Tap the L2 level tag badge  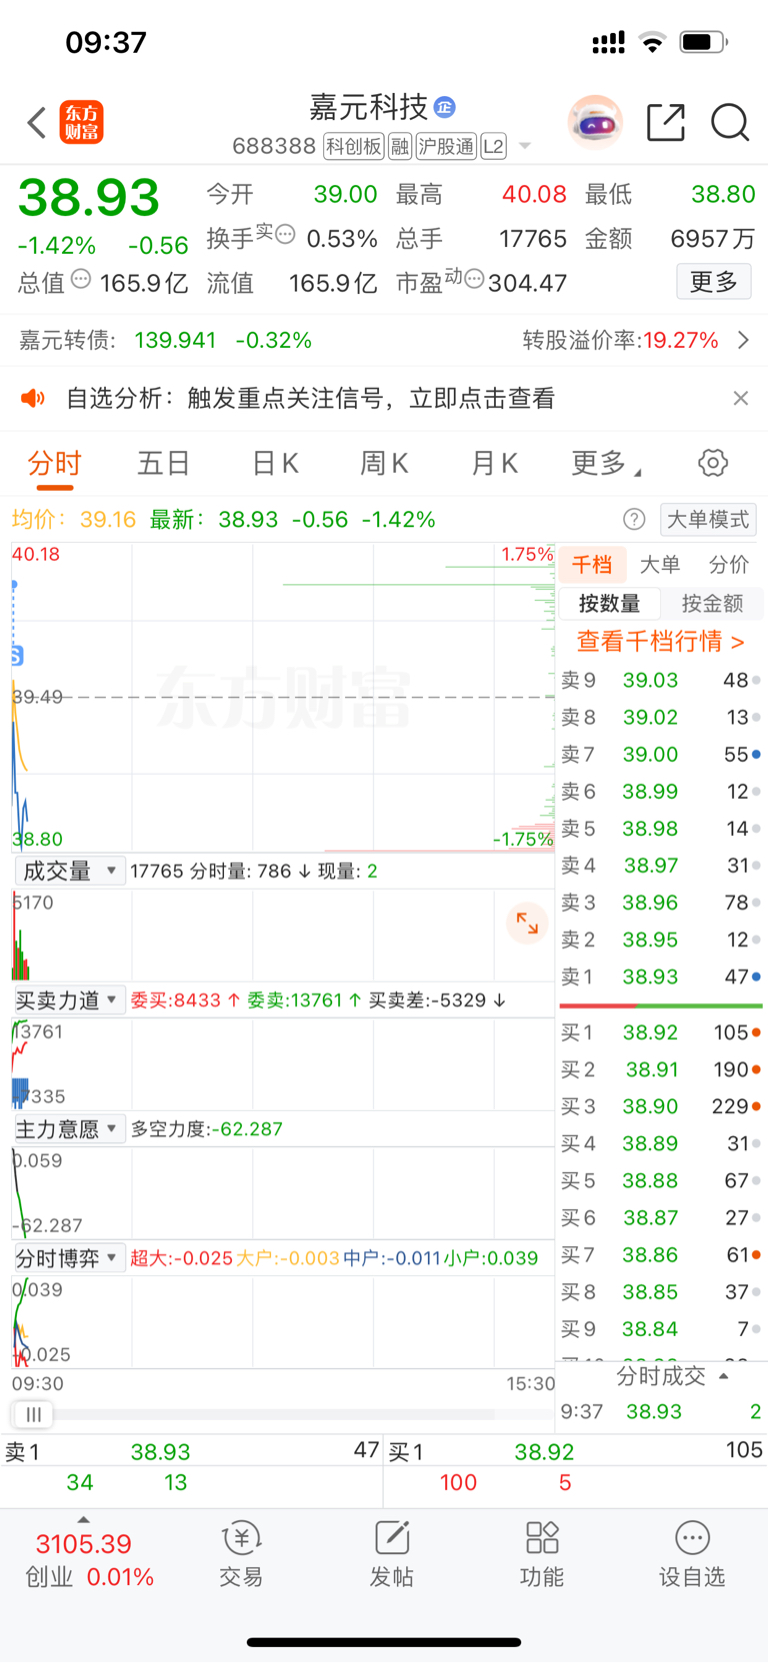point(493,147)
